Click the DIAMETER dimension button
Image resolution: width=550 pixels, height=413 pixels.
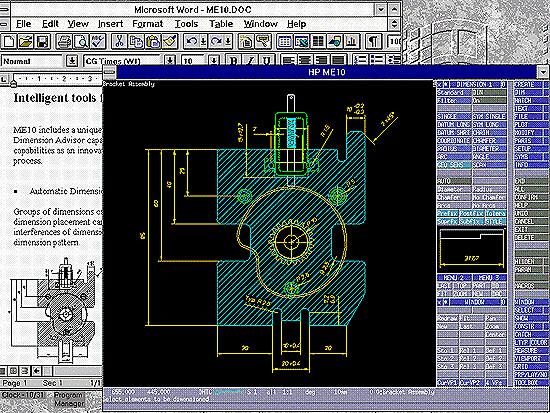tap(489, 148)
